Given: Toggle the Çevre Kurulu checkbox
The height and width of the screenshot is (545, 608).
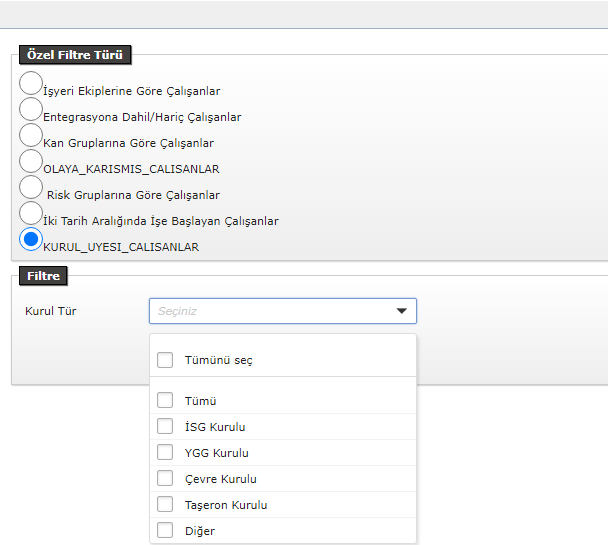Looking at the screenshot, I should 165,479.
